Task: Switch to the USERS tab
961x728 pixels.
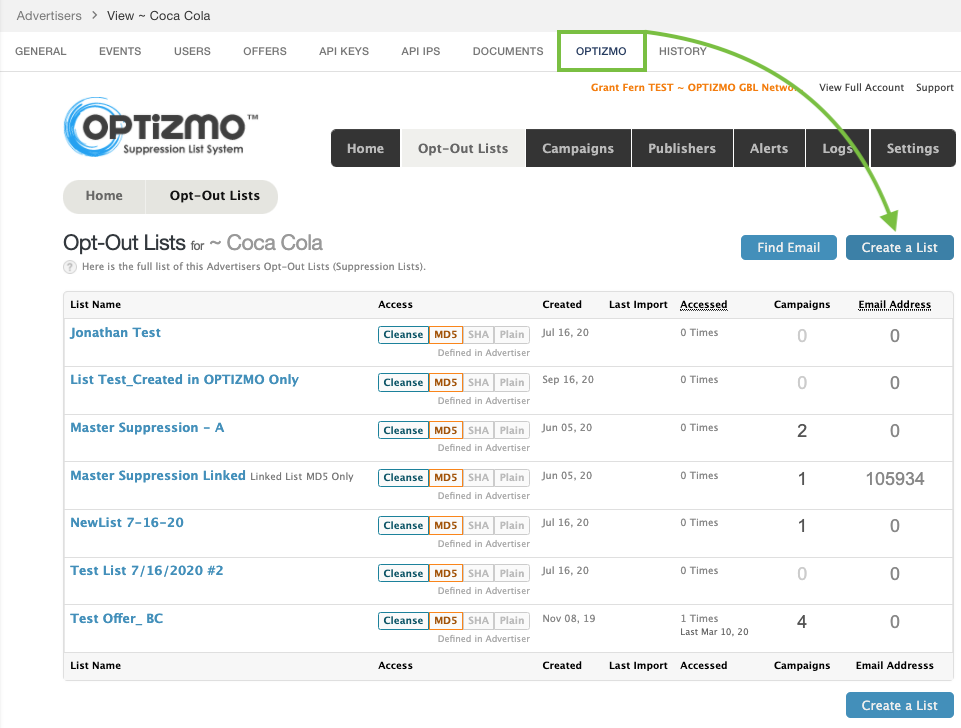Action: [192, 51]
